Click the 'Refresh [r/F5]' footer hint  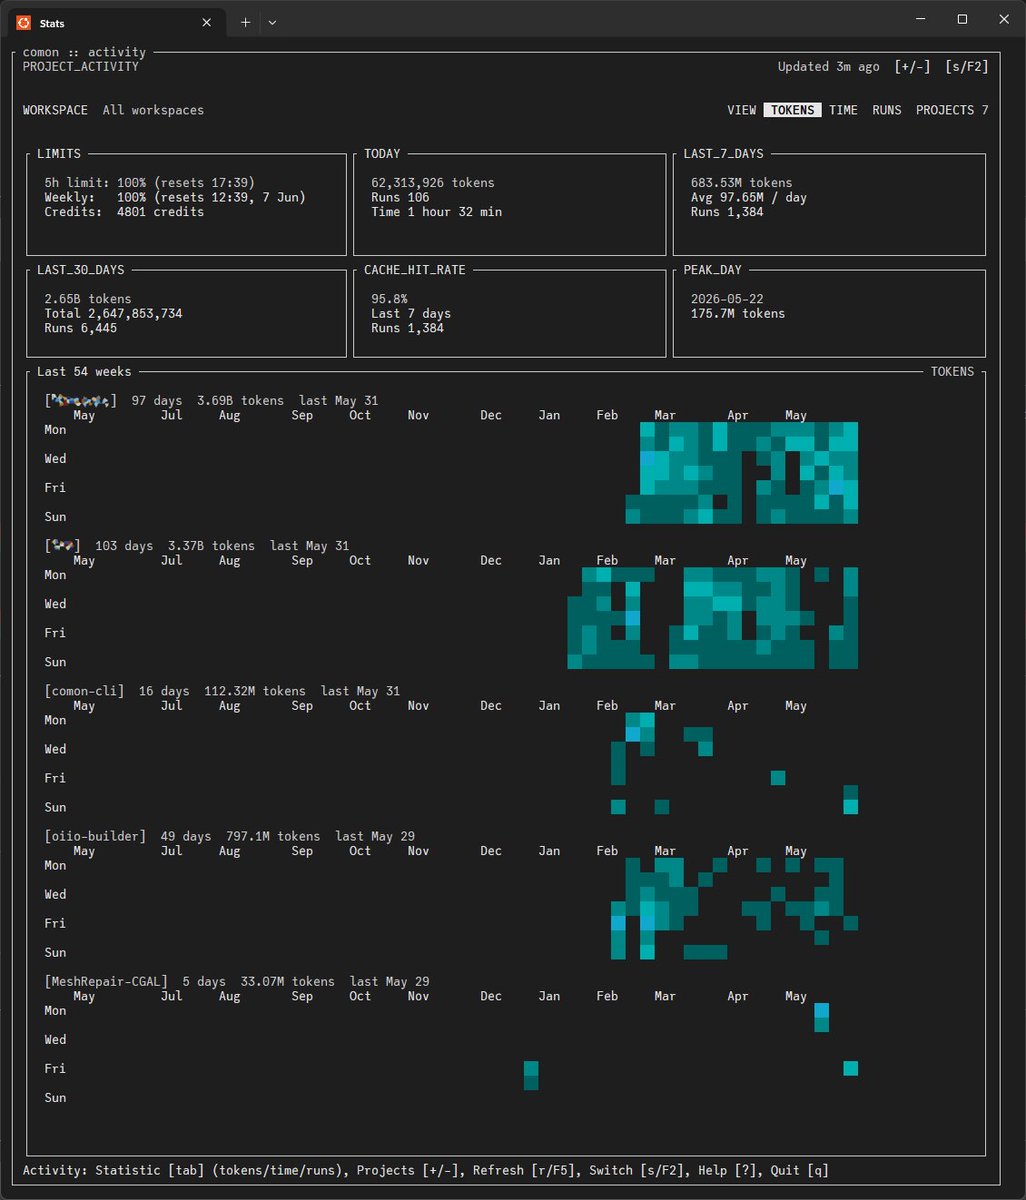[x=524, y=1170]
